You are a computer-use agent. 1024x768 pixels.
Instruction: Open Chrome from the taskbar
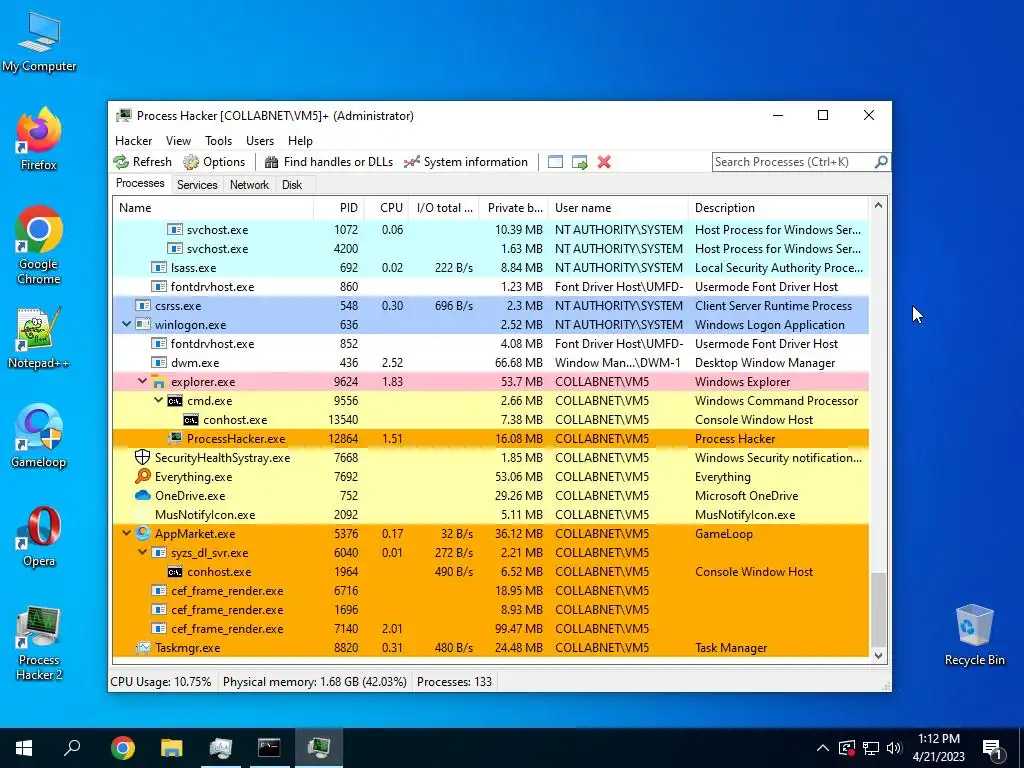pyautogui.click(x=123, y=748)
